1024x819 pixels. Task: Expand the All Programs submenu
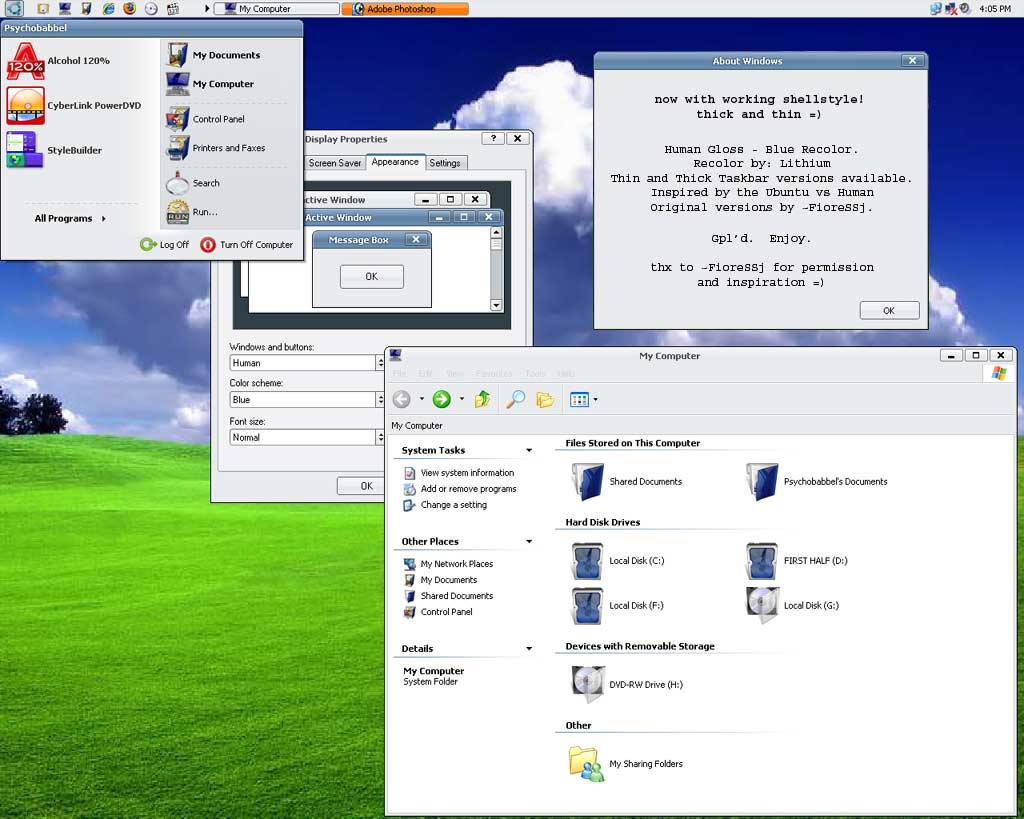coord(69,219)
